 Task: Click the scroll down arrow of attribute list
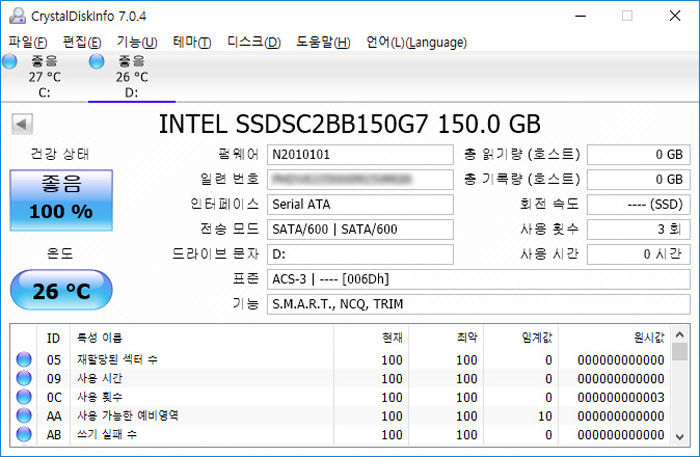[x=679, y=437]
